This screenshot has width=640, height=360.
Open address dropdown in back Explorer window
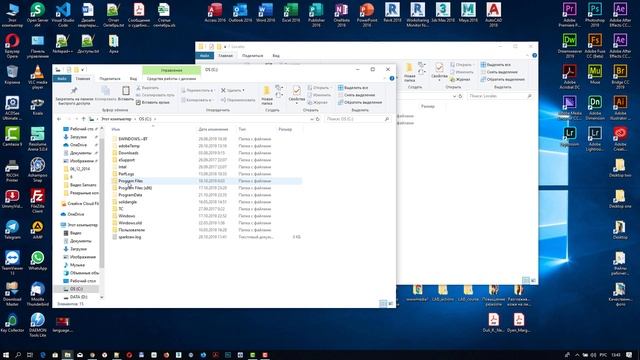coord(454,96)
